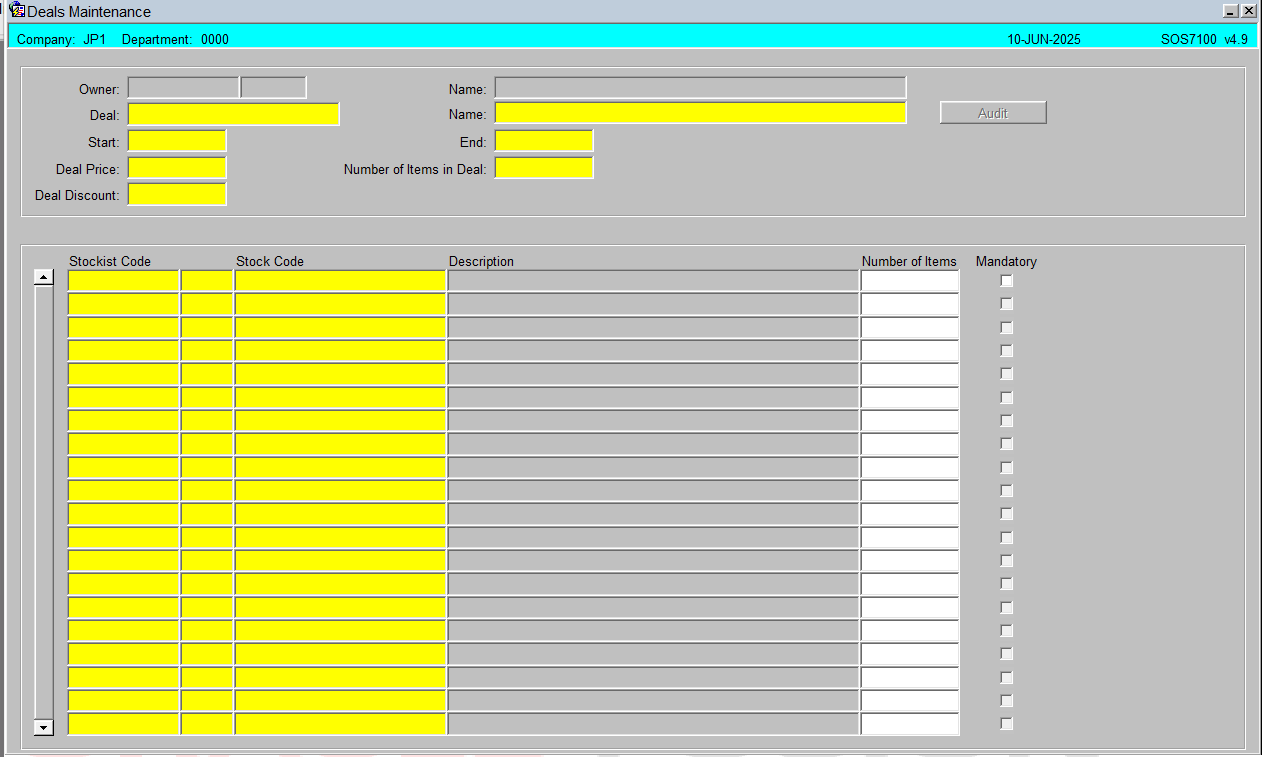This screenshot has width=1263, height=757.
Task: Click first row Stockist Code cell
Action: click(x=123, y=281)
